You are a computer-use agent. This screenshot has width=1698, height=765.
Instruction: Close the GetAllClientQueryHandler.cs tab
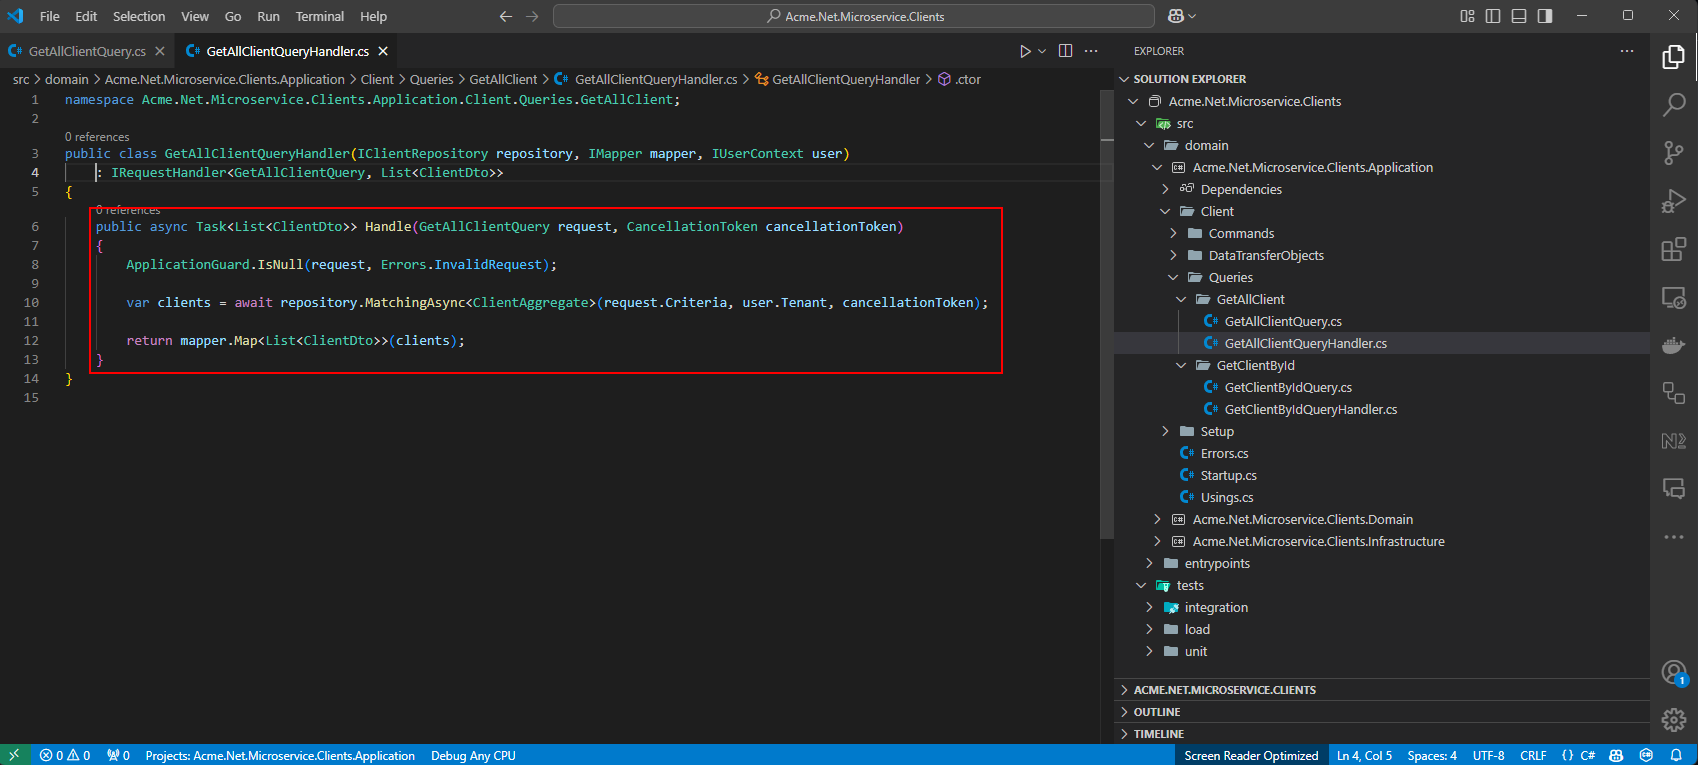click(x=383, y=51)
